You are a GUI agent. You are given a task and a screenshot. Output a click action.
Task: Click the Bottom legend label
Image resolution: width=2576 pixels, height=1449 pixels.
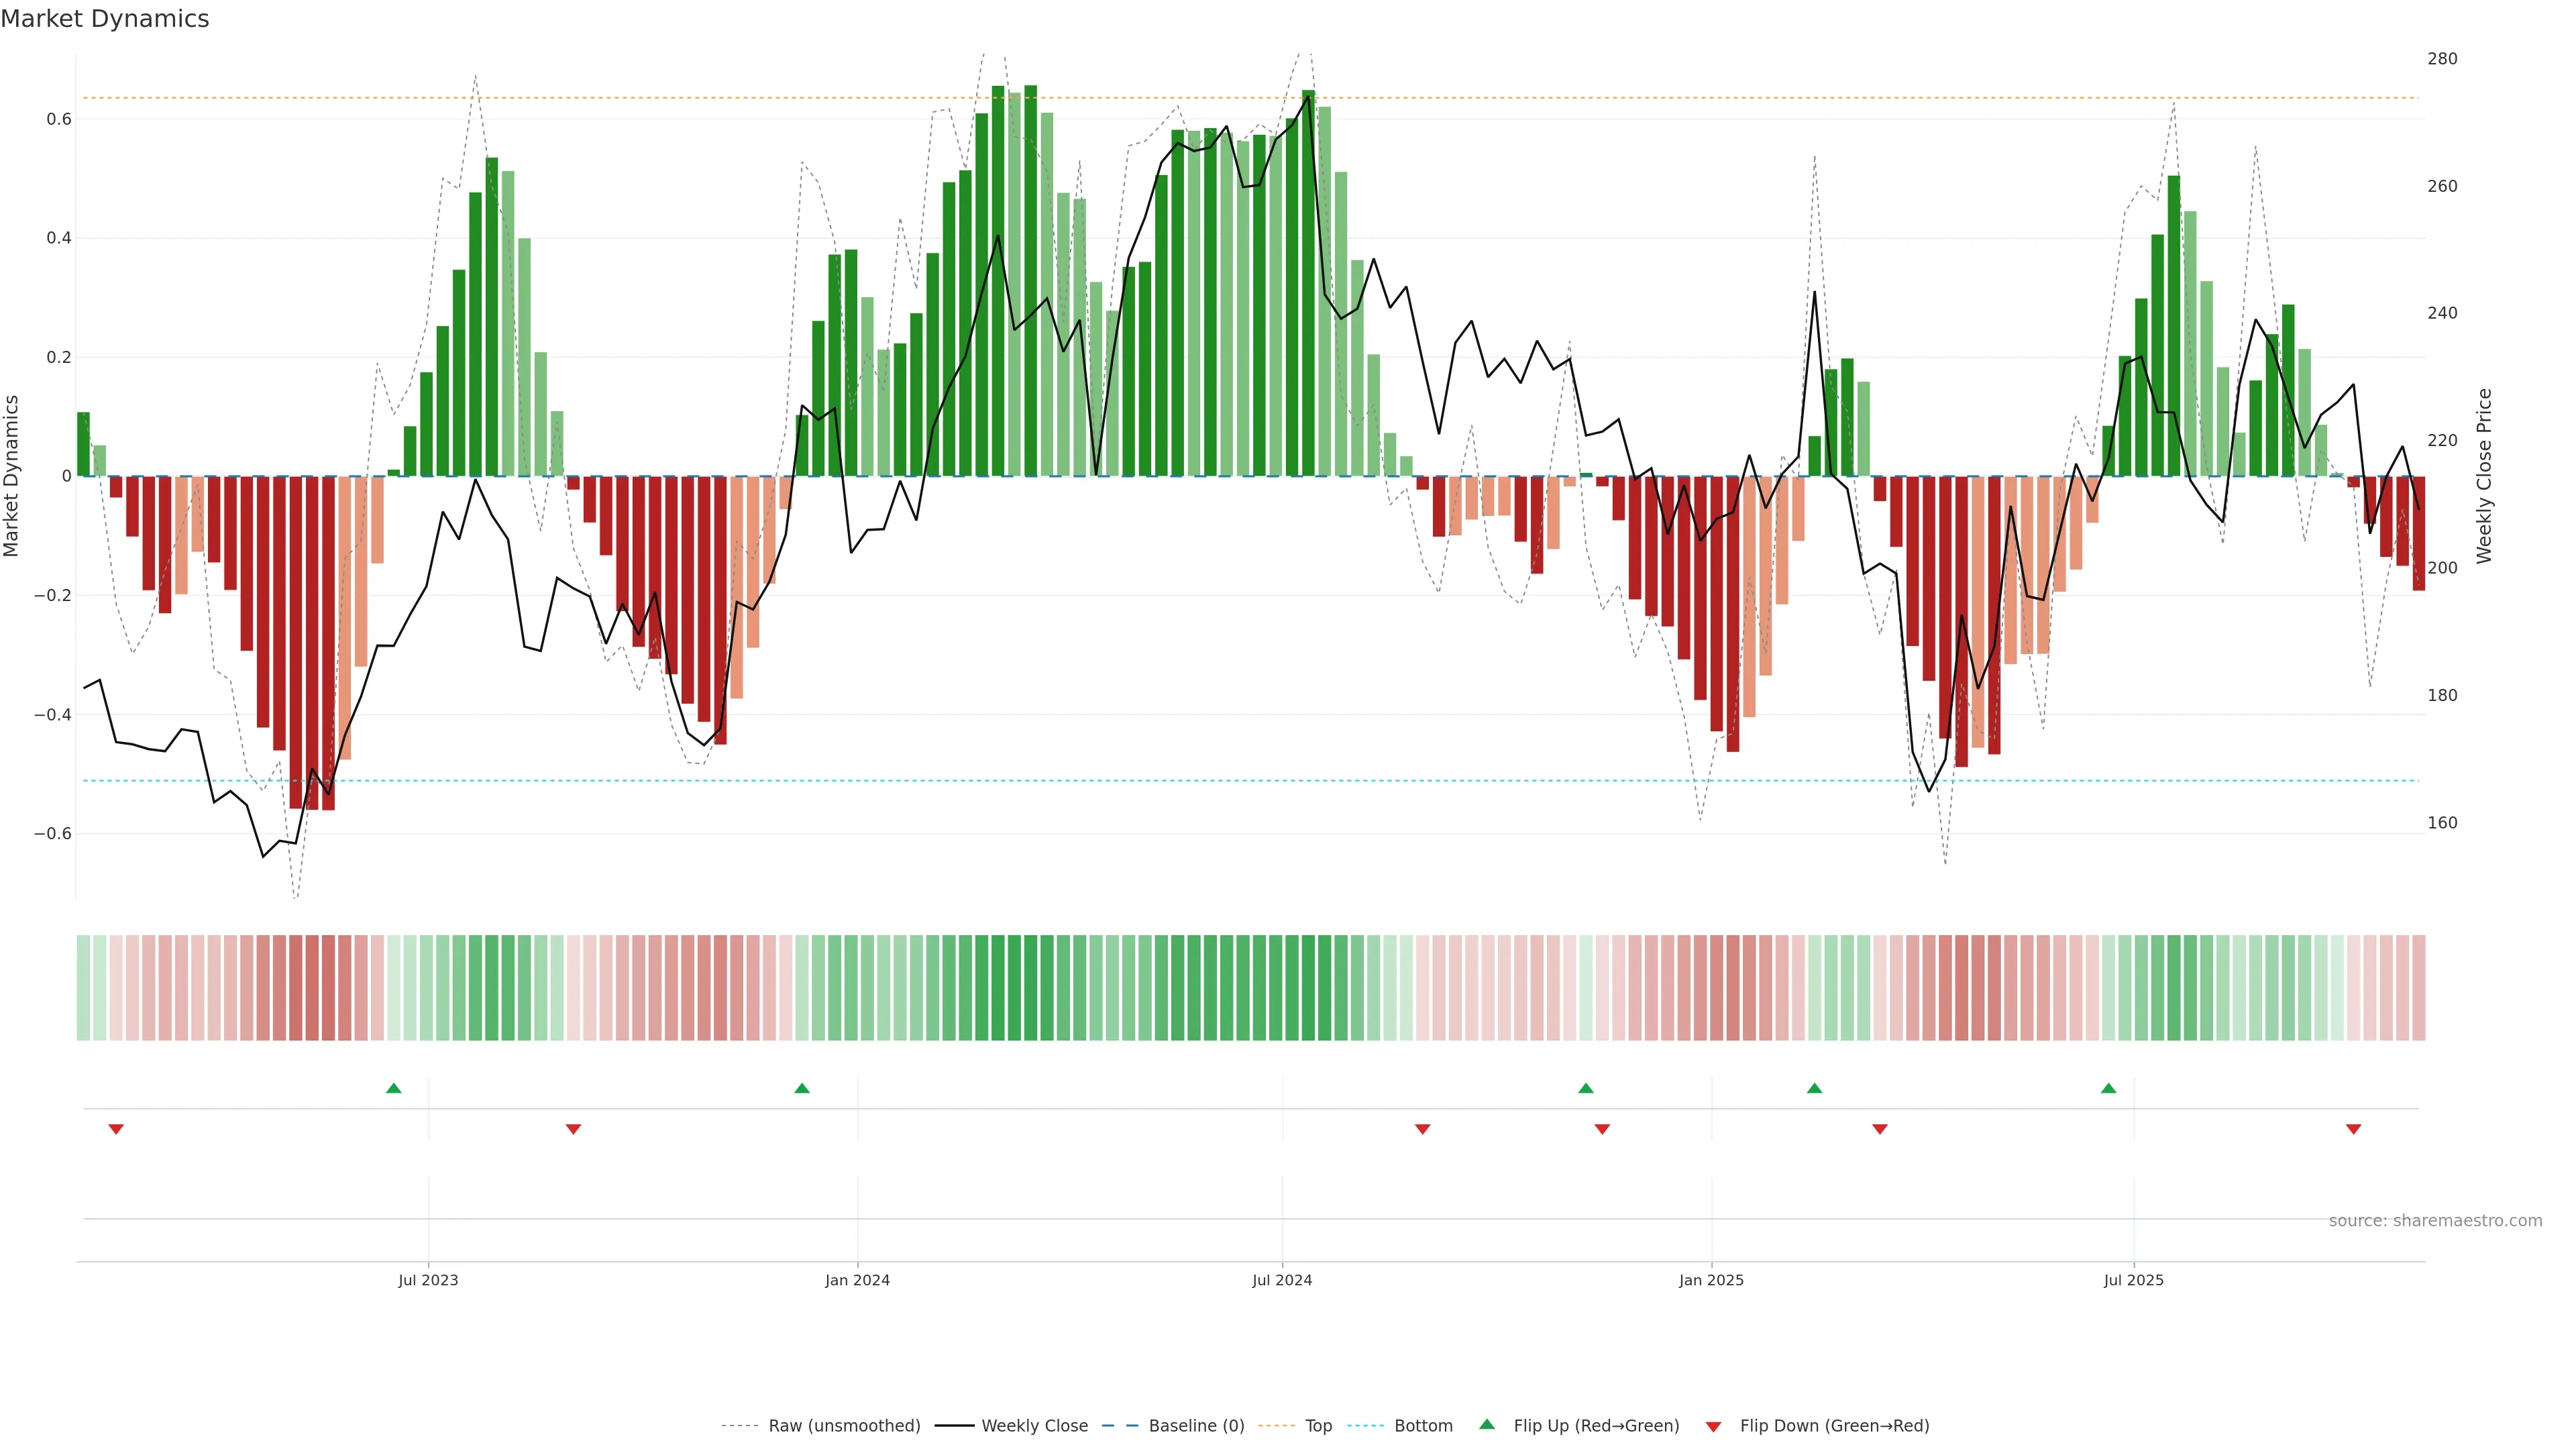[1423, 1426]
